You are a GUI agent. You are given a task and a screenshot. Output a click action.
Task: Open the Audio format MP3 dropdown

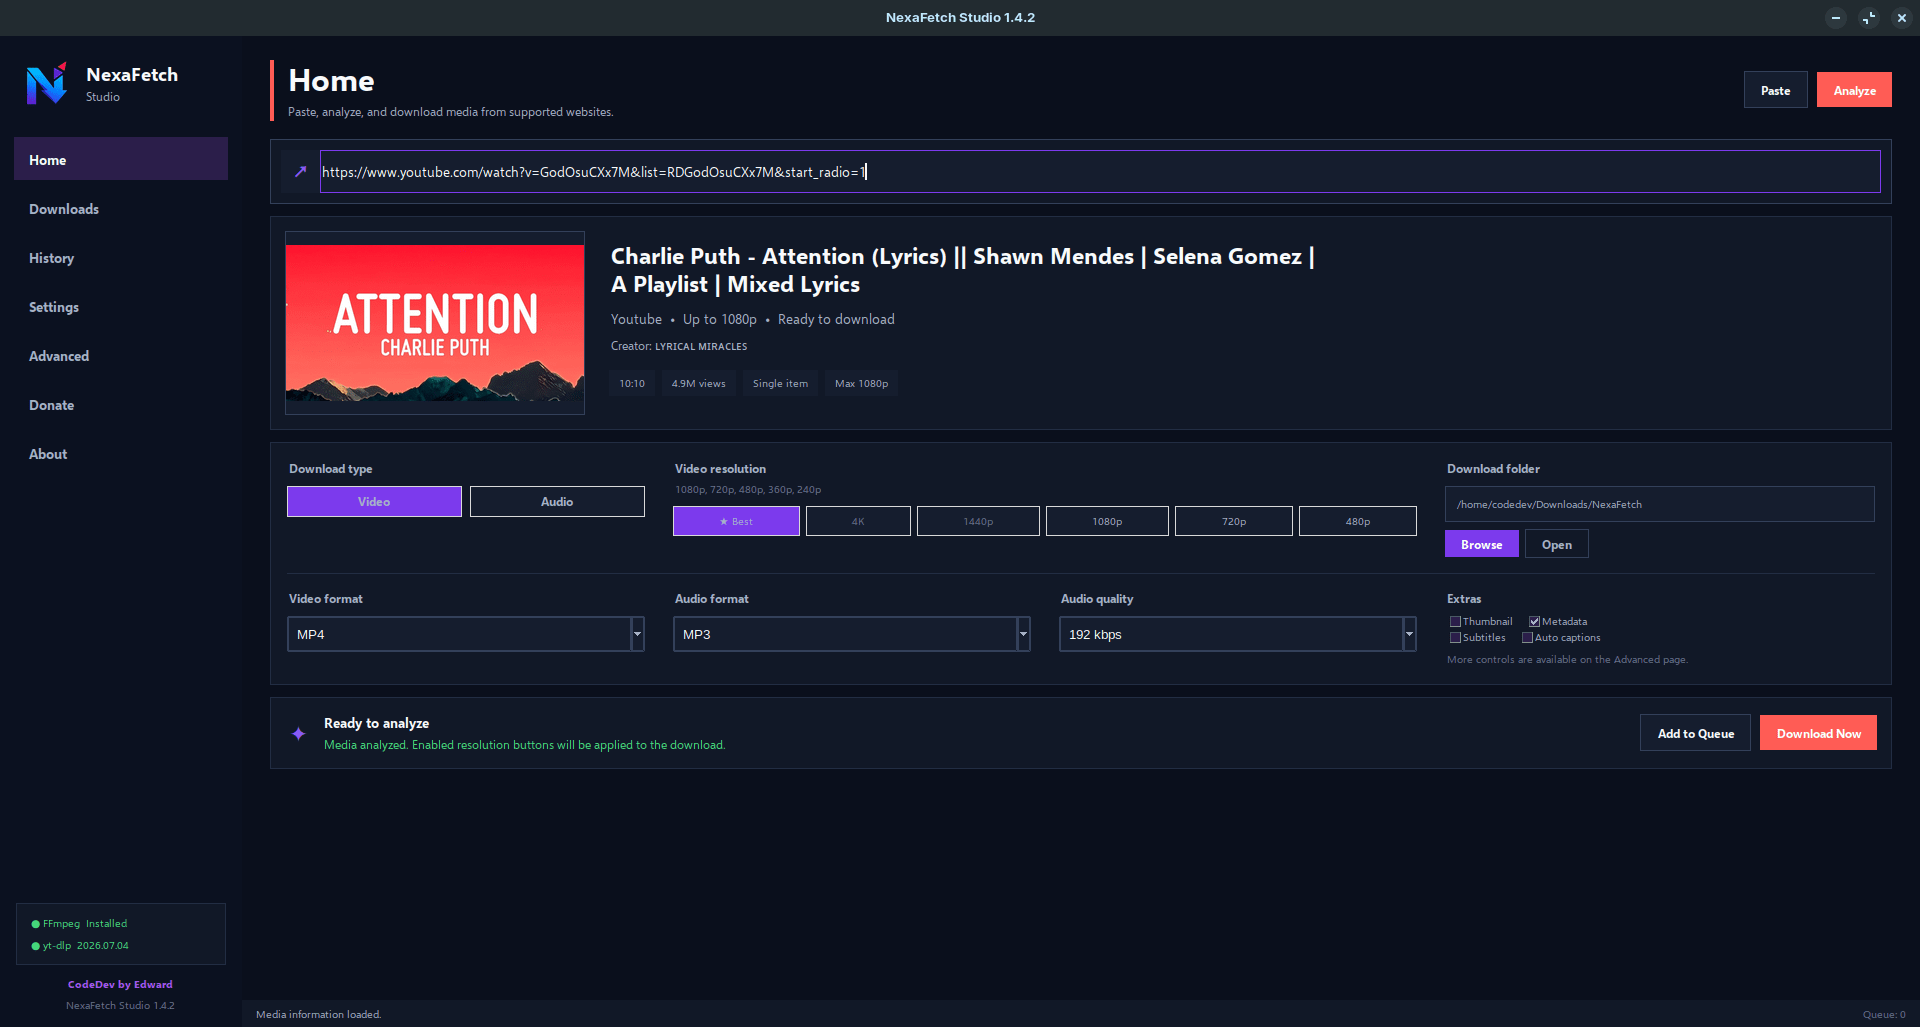[852, 634]
